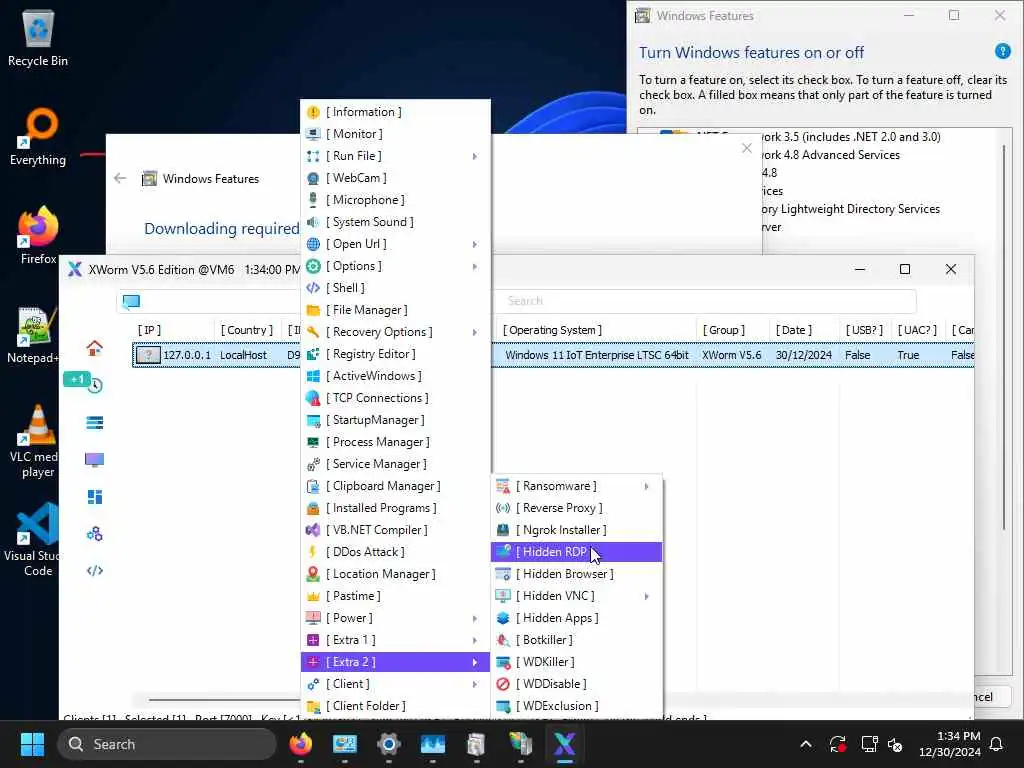
Task: Select the Information menu entry
Action: [x=395, y=112]
